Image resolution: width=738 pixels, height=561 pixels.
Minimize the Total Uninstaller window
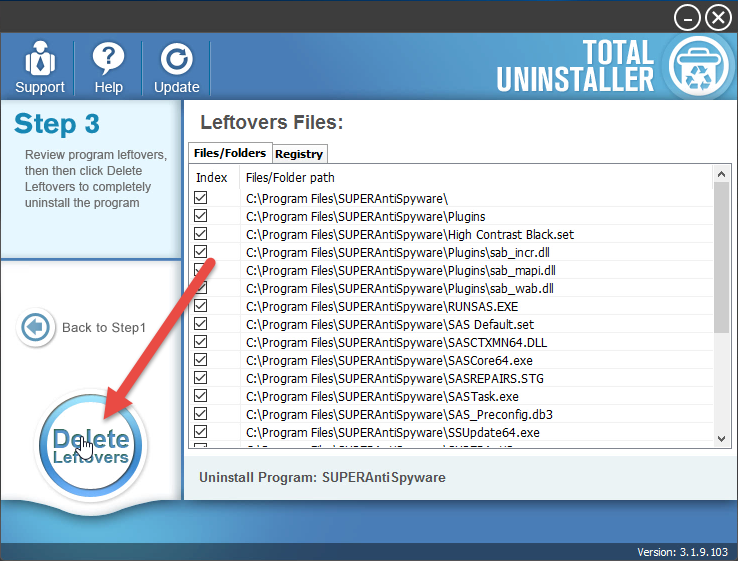687,18
